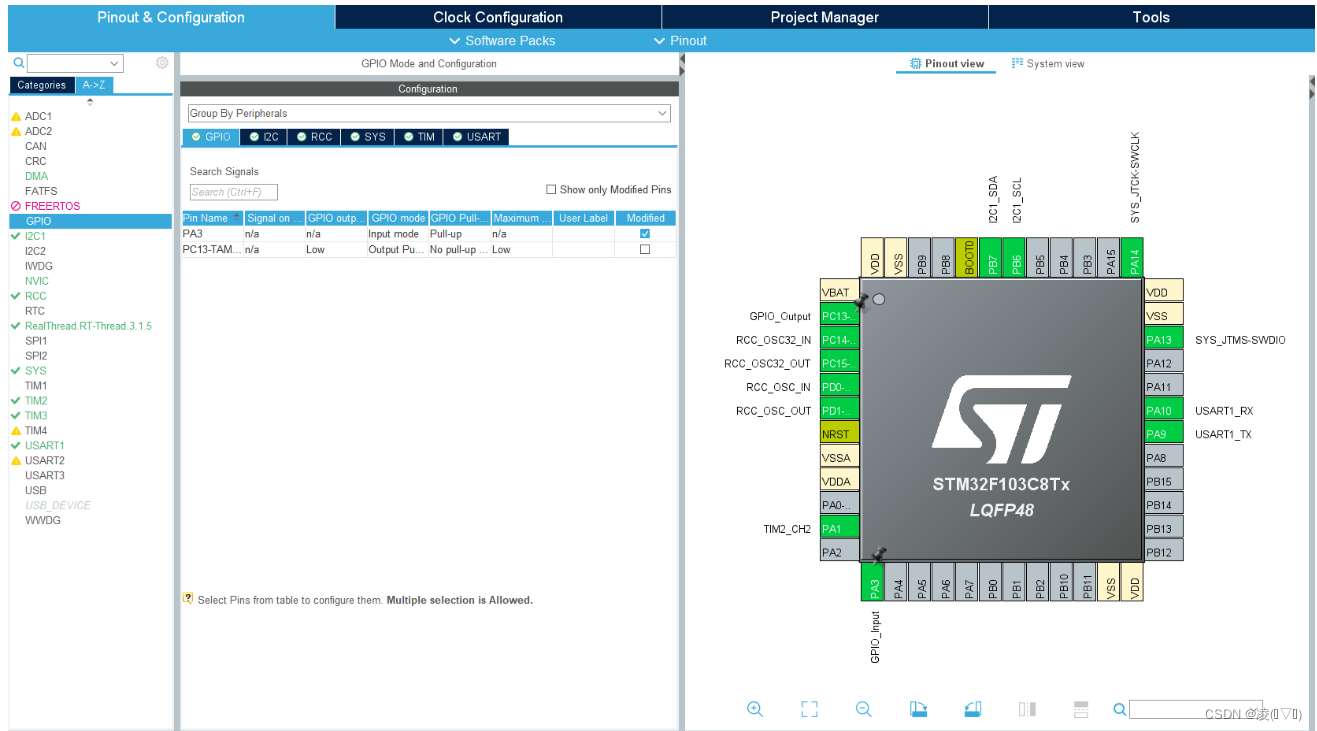1317x731 pixels.
Task: Open the RCC configuration tab
Action: [314, 137]
